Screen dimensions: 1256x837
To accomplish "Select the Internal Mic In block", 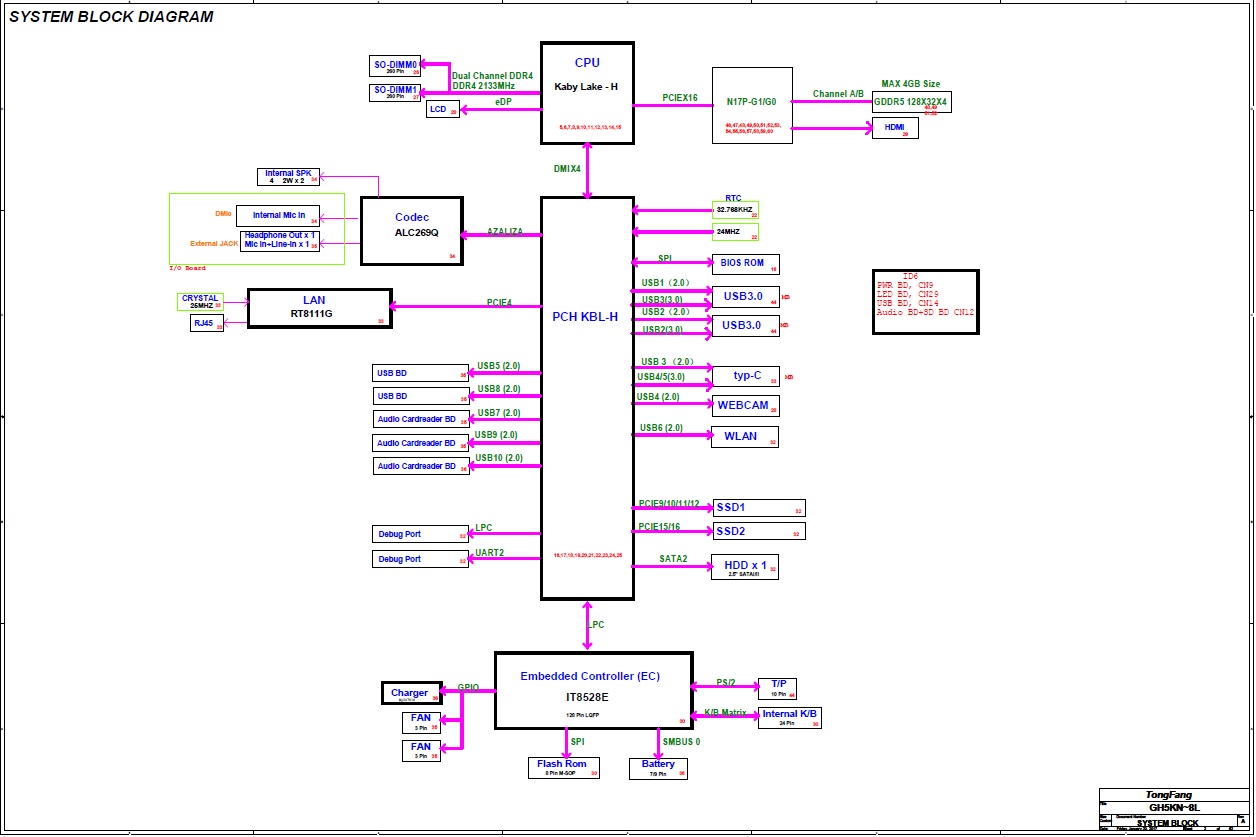I will coord(279,216).
